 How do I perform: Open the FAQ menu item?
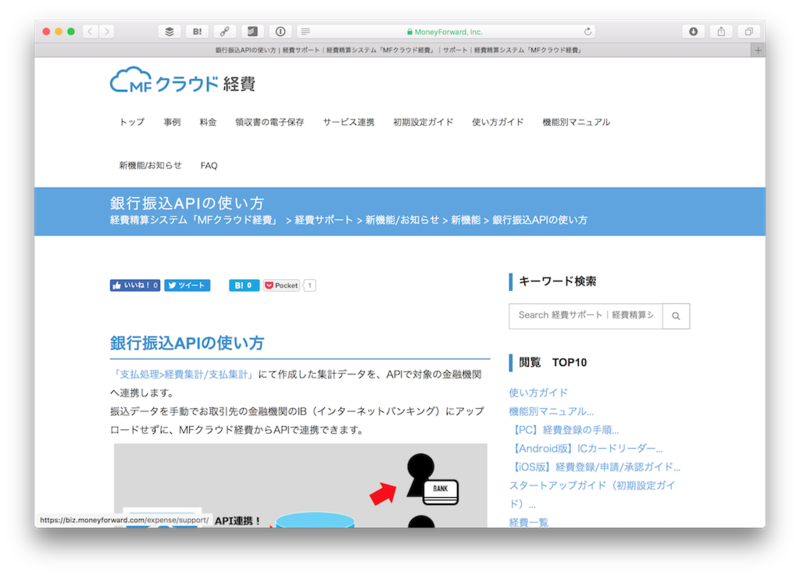pyautogui.click(x=209, y=165)
